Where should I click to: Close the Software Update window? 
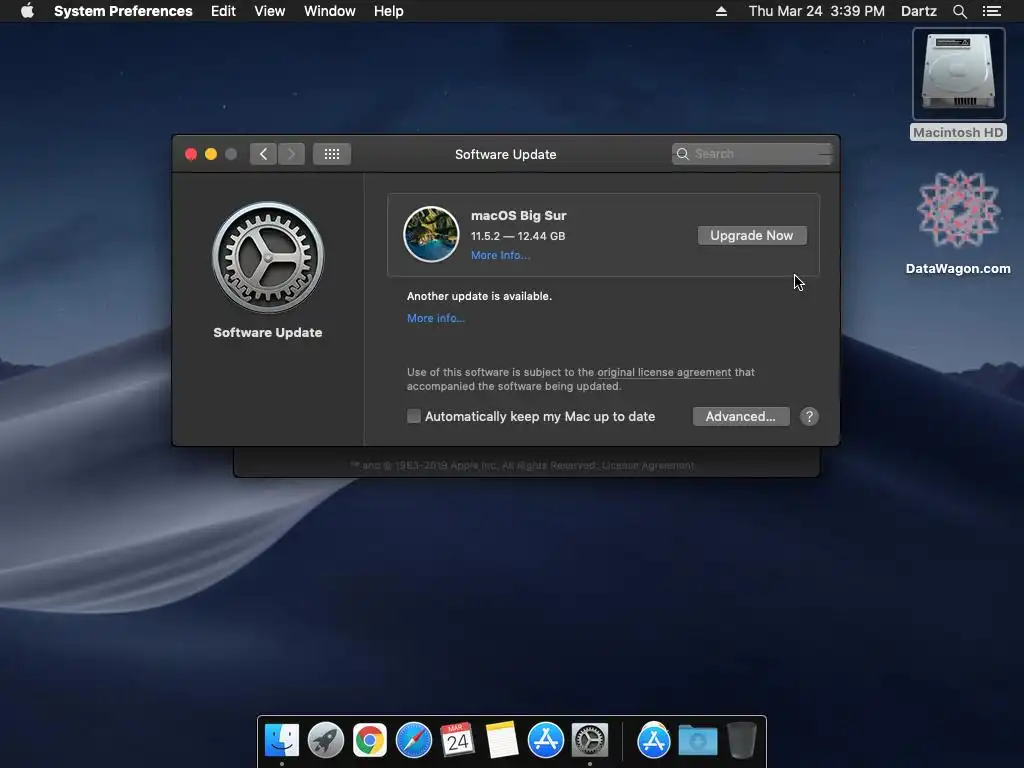[x=191, y=154]
